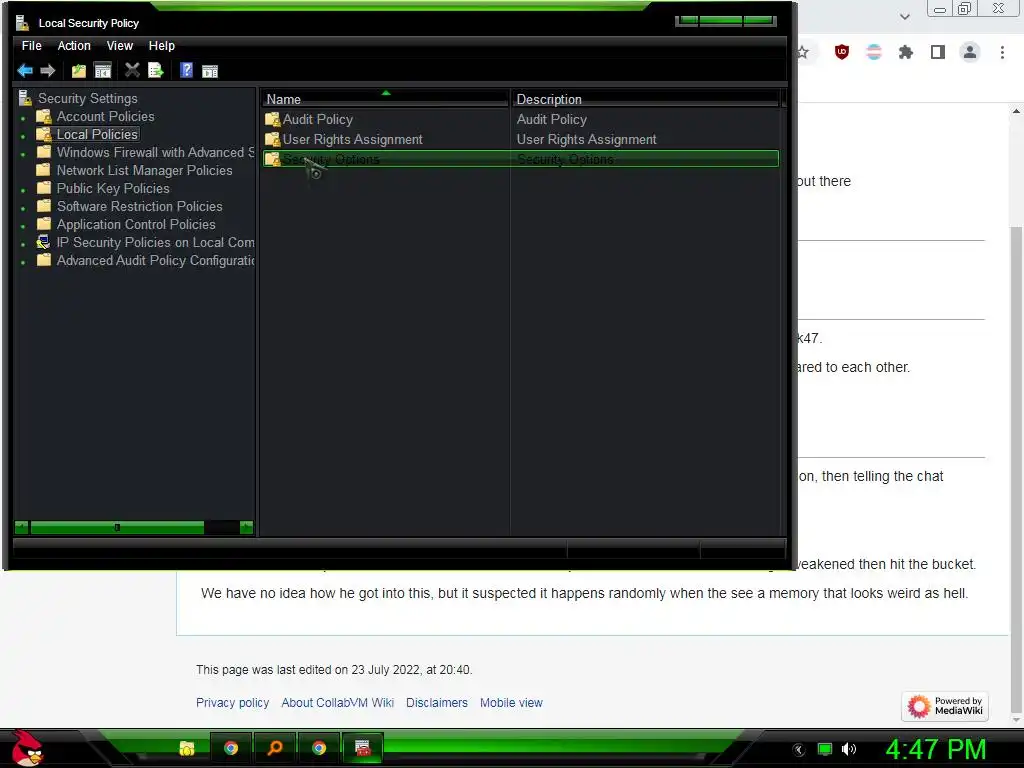Select the Audit Policy list row name
The width and height of the screenshot is (1024, 768).
(317, 120)
